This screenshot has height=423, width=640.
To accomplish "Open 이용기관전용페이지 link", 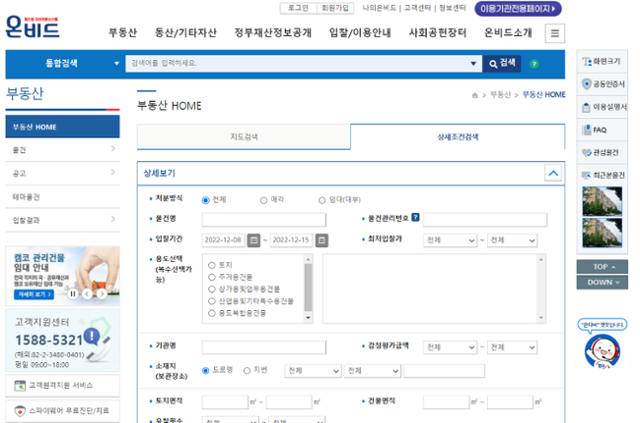I will (518, 9).
